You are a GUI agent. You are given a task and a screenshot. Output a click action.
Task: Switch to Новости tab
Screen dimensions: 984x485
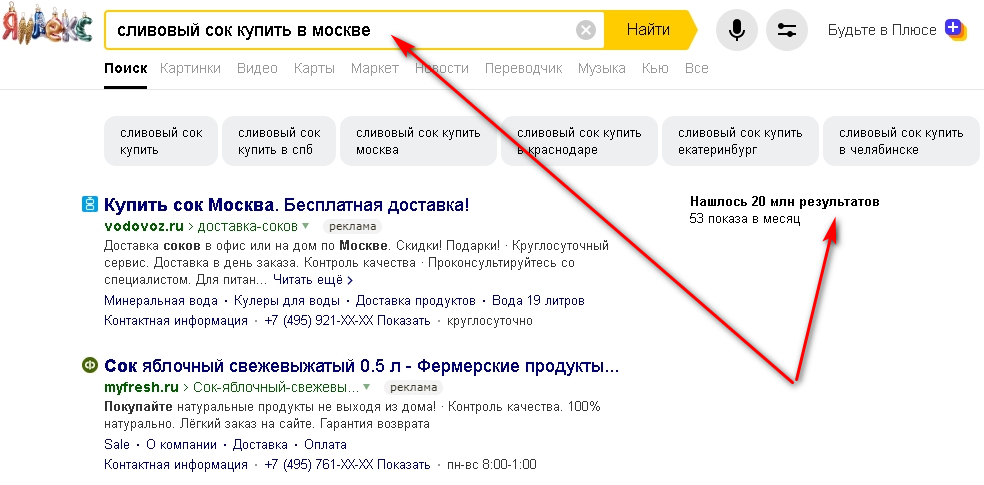click(442, 68)
